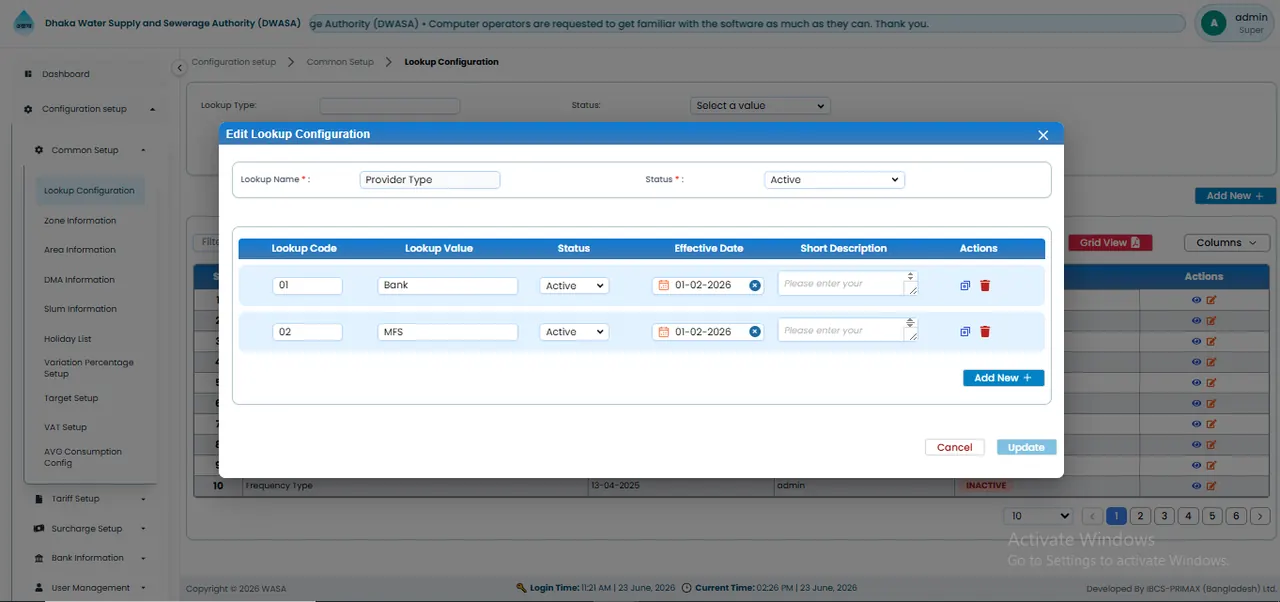The height and width of the screenshot is (602, 1280).
Task: Collapse the Configuration setup menu arrow
Action: [152, 109]
